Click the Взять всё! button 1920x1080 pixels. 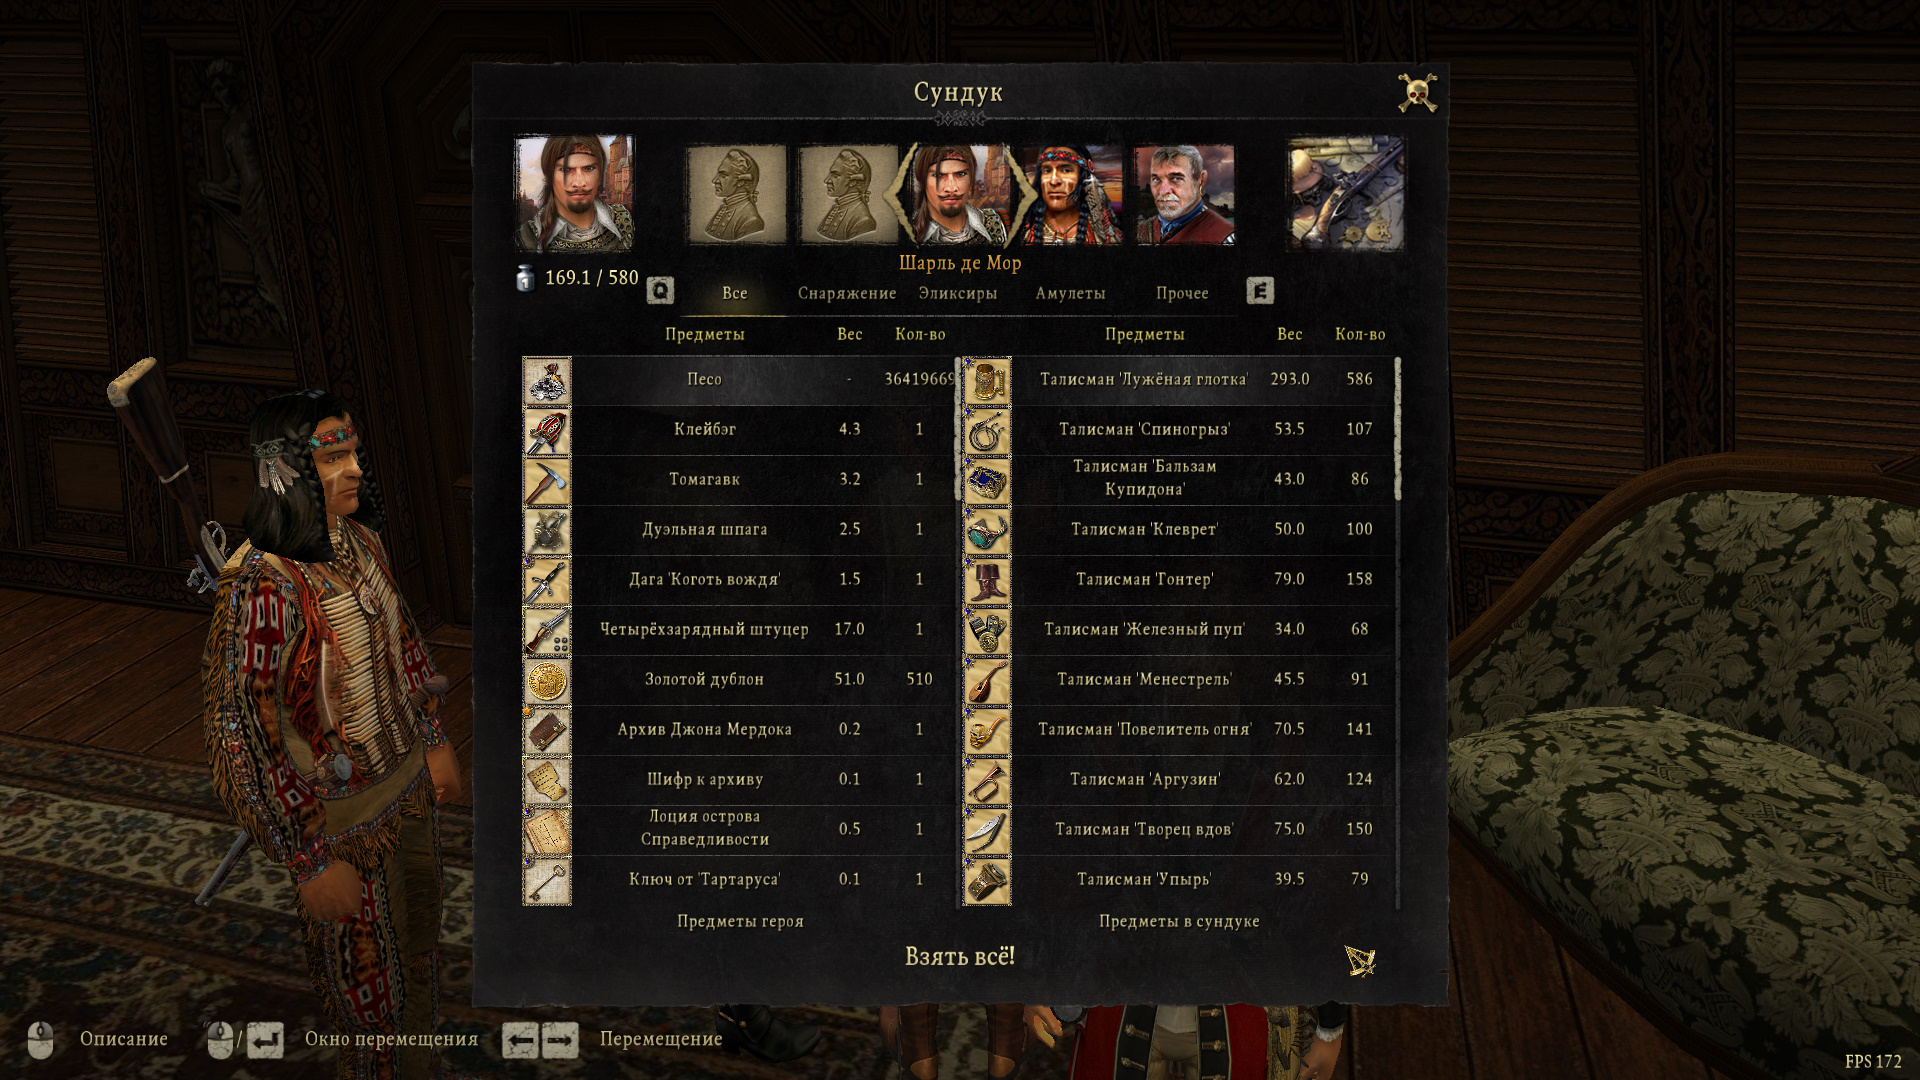(960, 956)
